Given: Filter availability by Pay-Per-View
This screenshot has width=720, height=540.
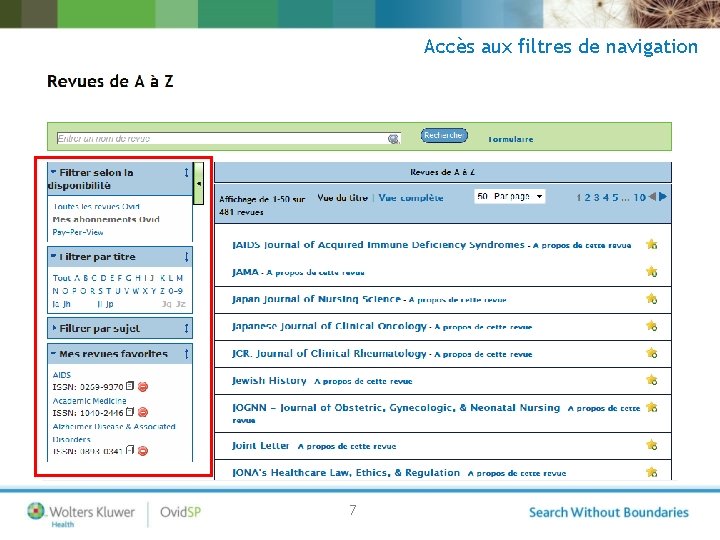Looking at the screenshot, I should [78, 232].
